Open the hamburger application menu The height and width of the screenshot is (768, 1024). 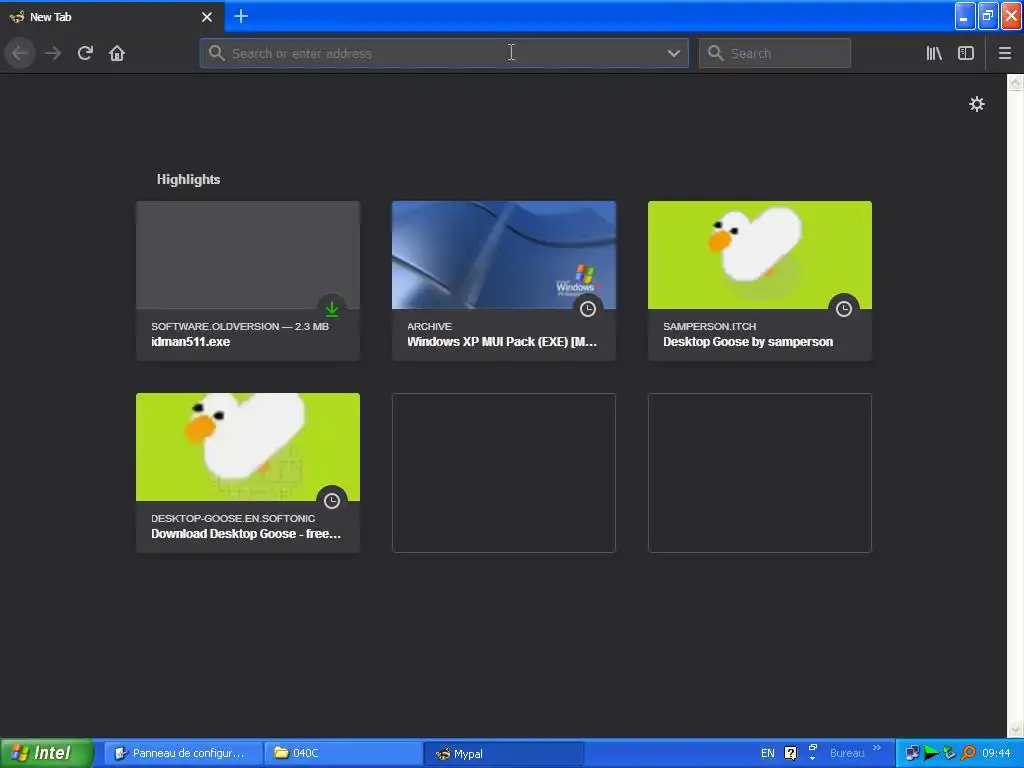point(1005,53)
